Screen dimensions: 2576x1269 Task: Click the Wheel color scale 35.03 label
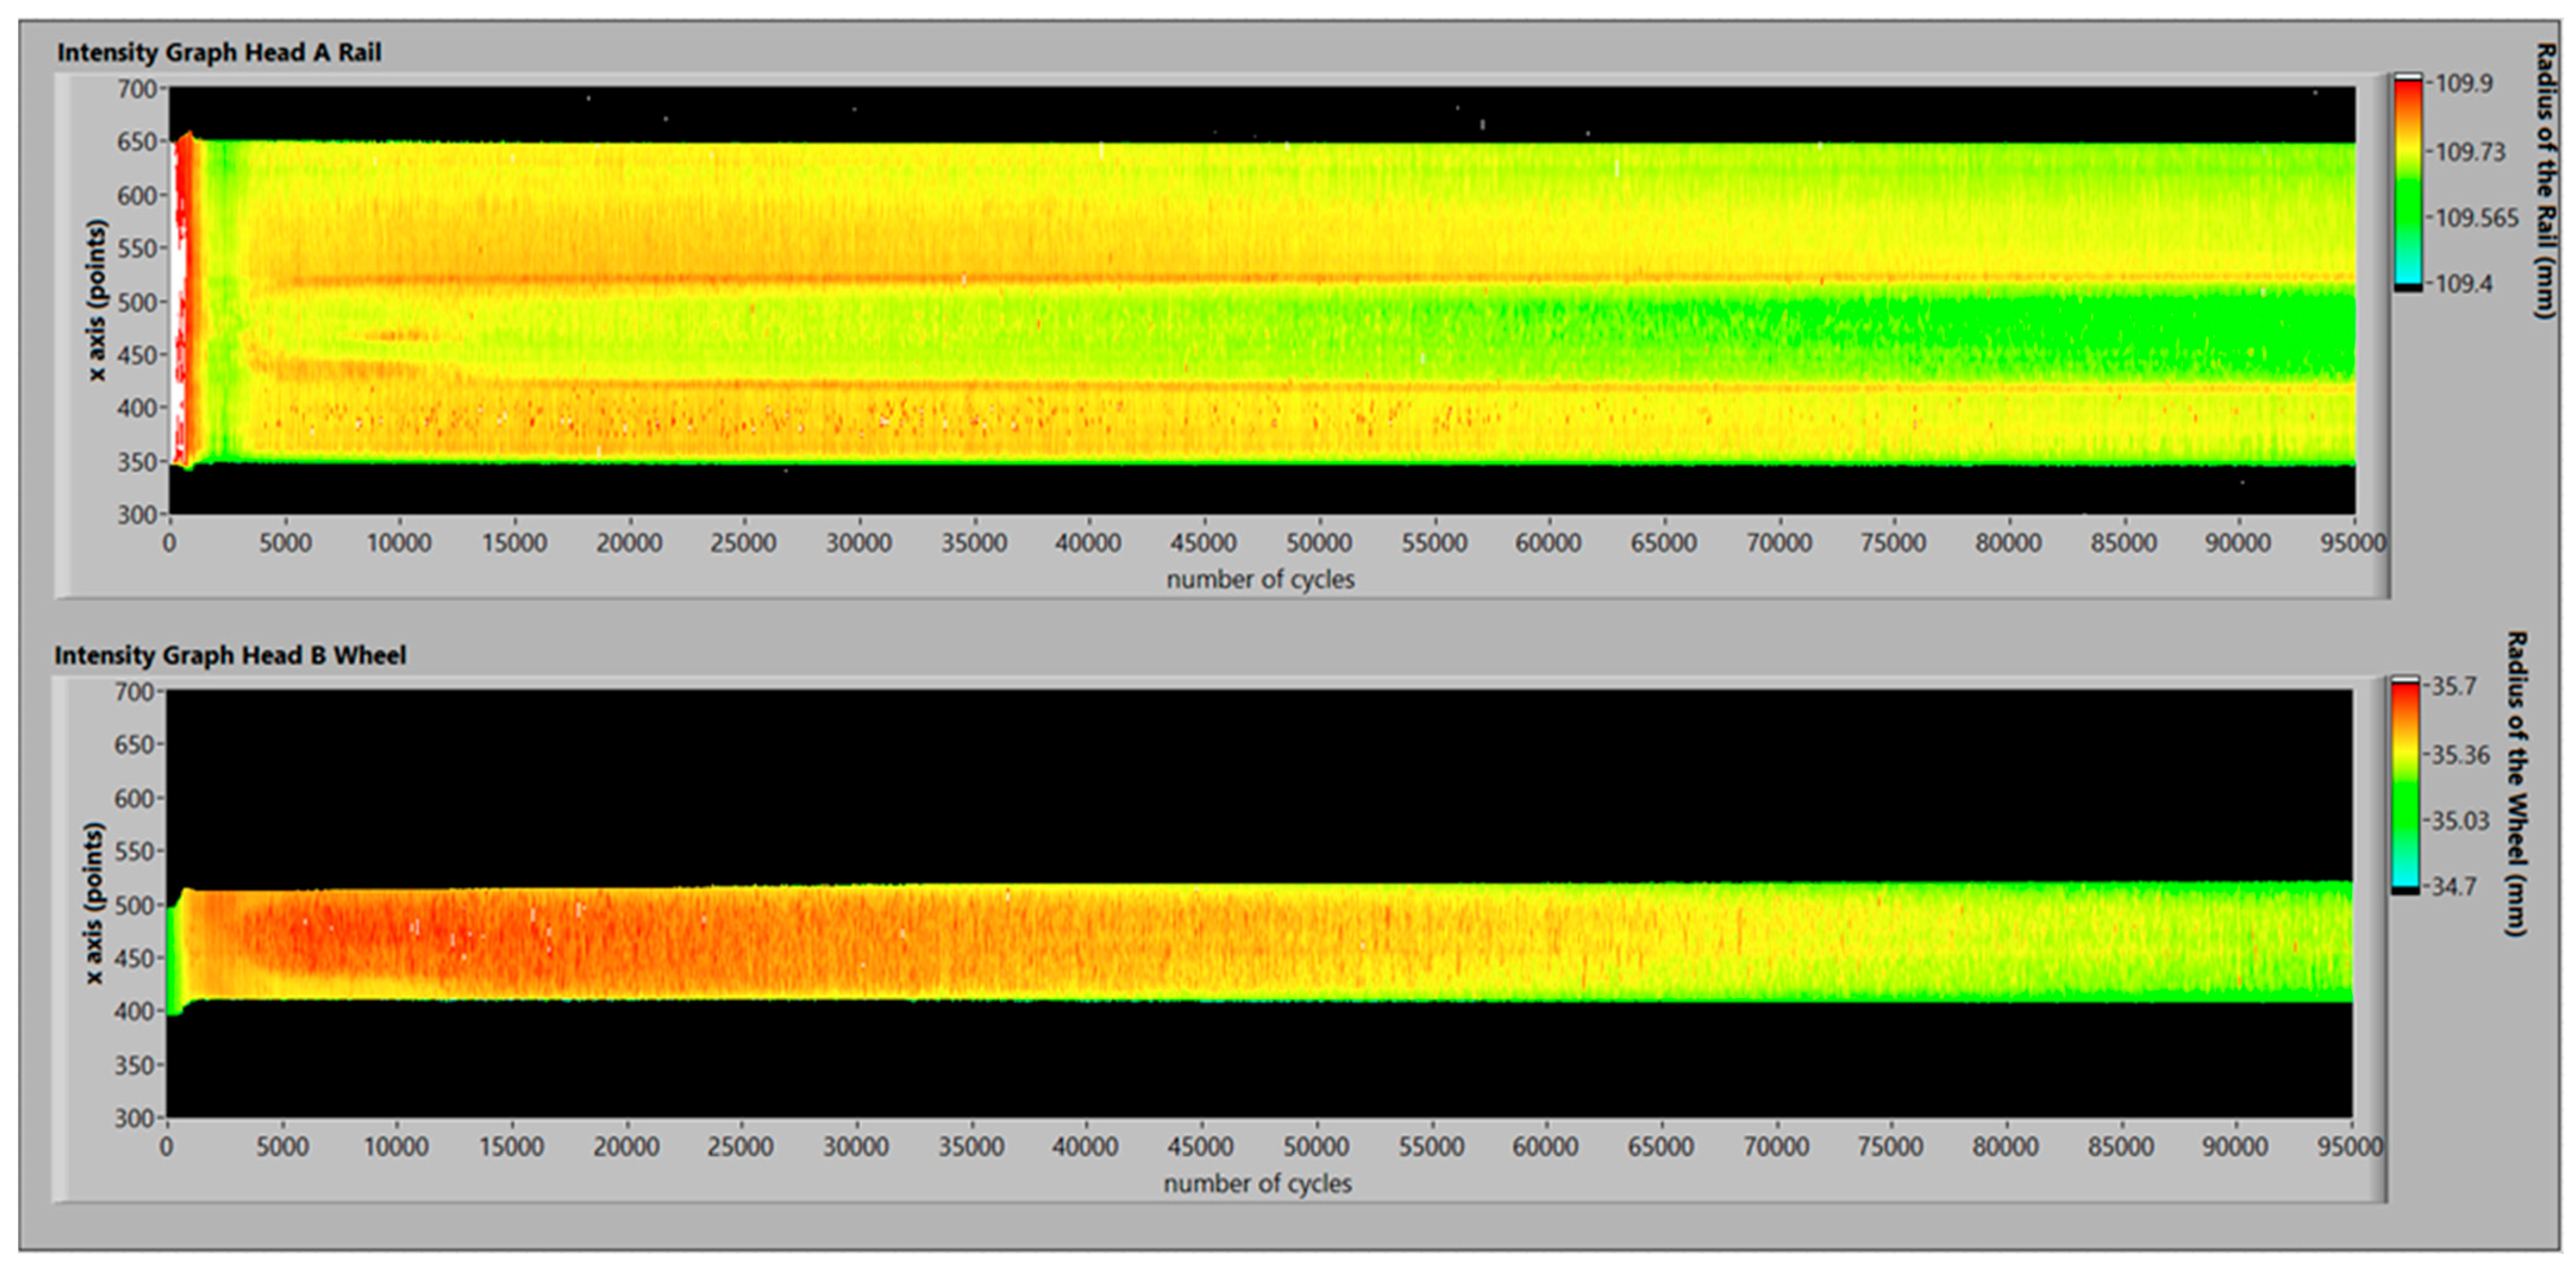coord(2460,821)
